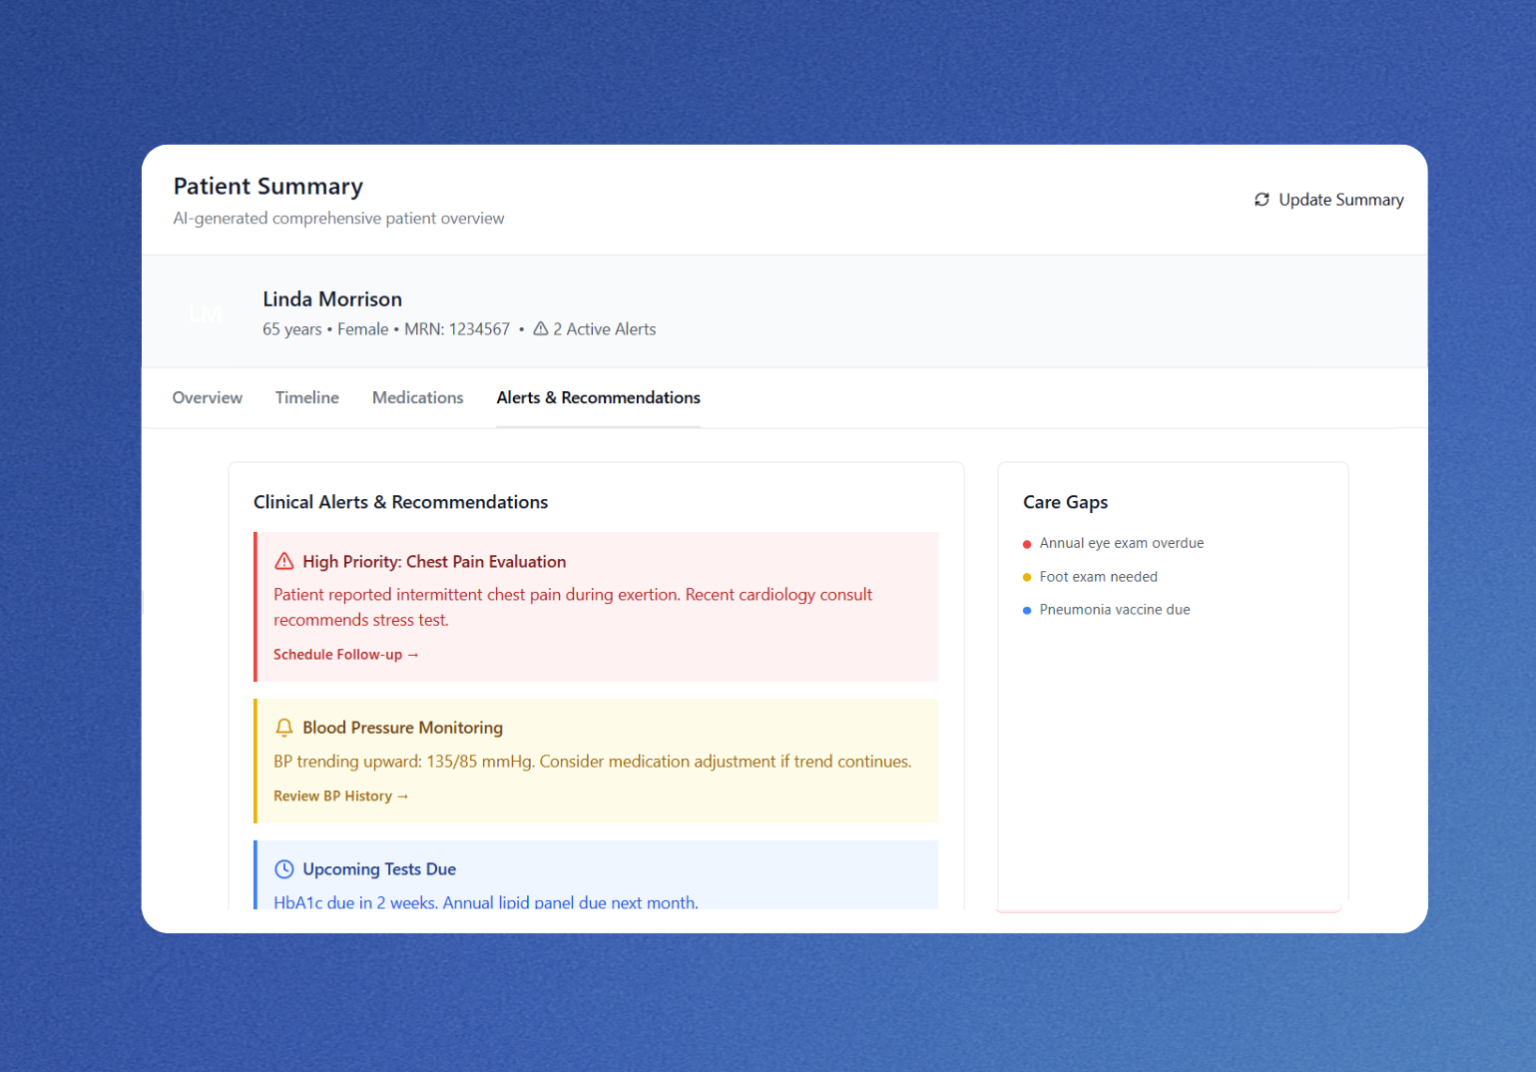The height and width of the screenshot is (1072, 1536).
Task: Click the LM patient avatar
Action: point(206,312)
